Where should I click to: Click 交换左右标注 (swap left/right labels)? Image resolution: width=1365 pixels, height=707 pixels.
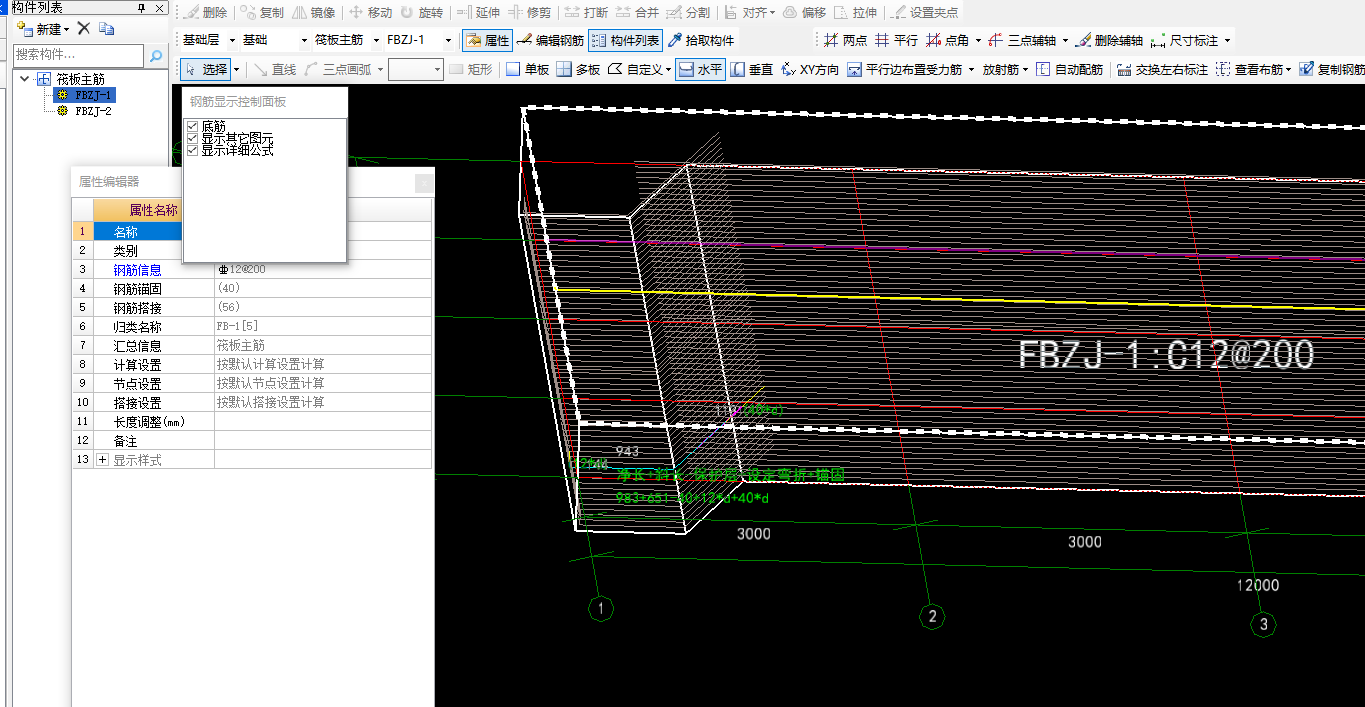pos(1162,70)
